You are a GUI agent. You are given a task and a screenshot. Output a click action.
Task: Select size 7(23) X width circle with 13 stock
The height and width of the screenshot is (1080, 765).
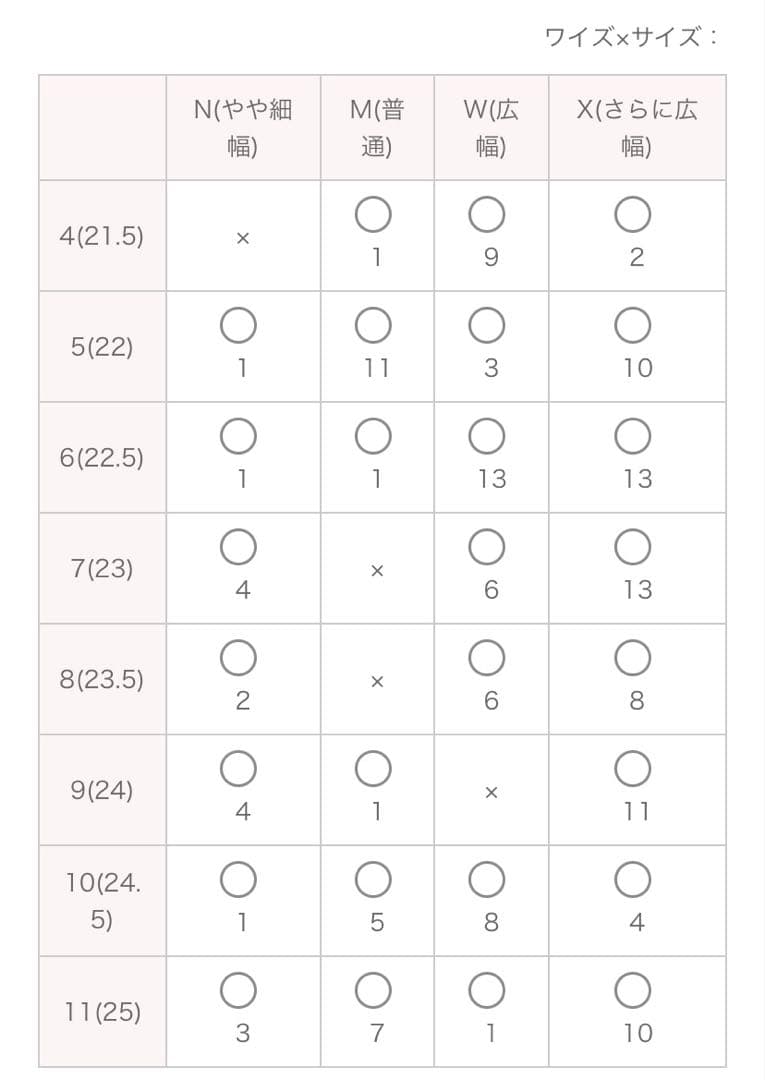pyautogui.click(x=633, y=548)
